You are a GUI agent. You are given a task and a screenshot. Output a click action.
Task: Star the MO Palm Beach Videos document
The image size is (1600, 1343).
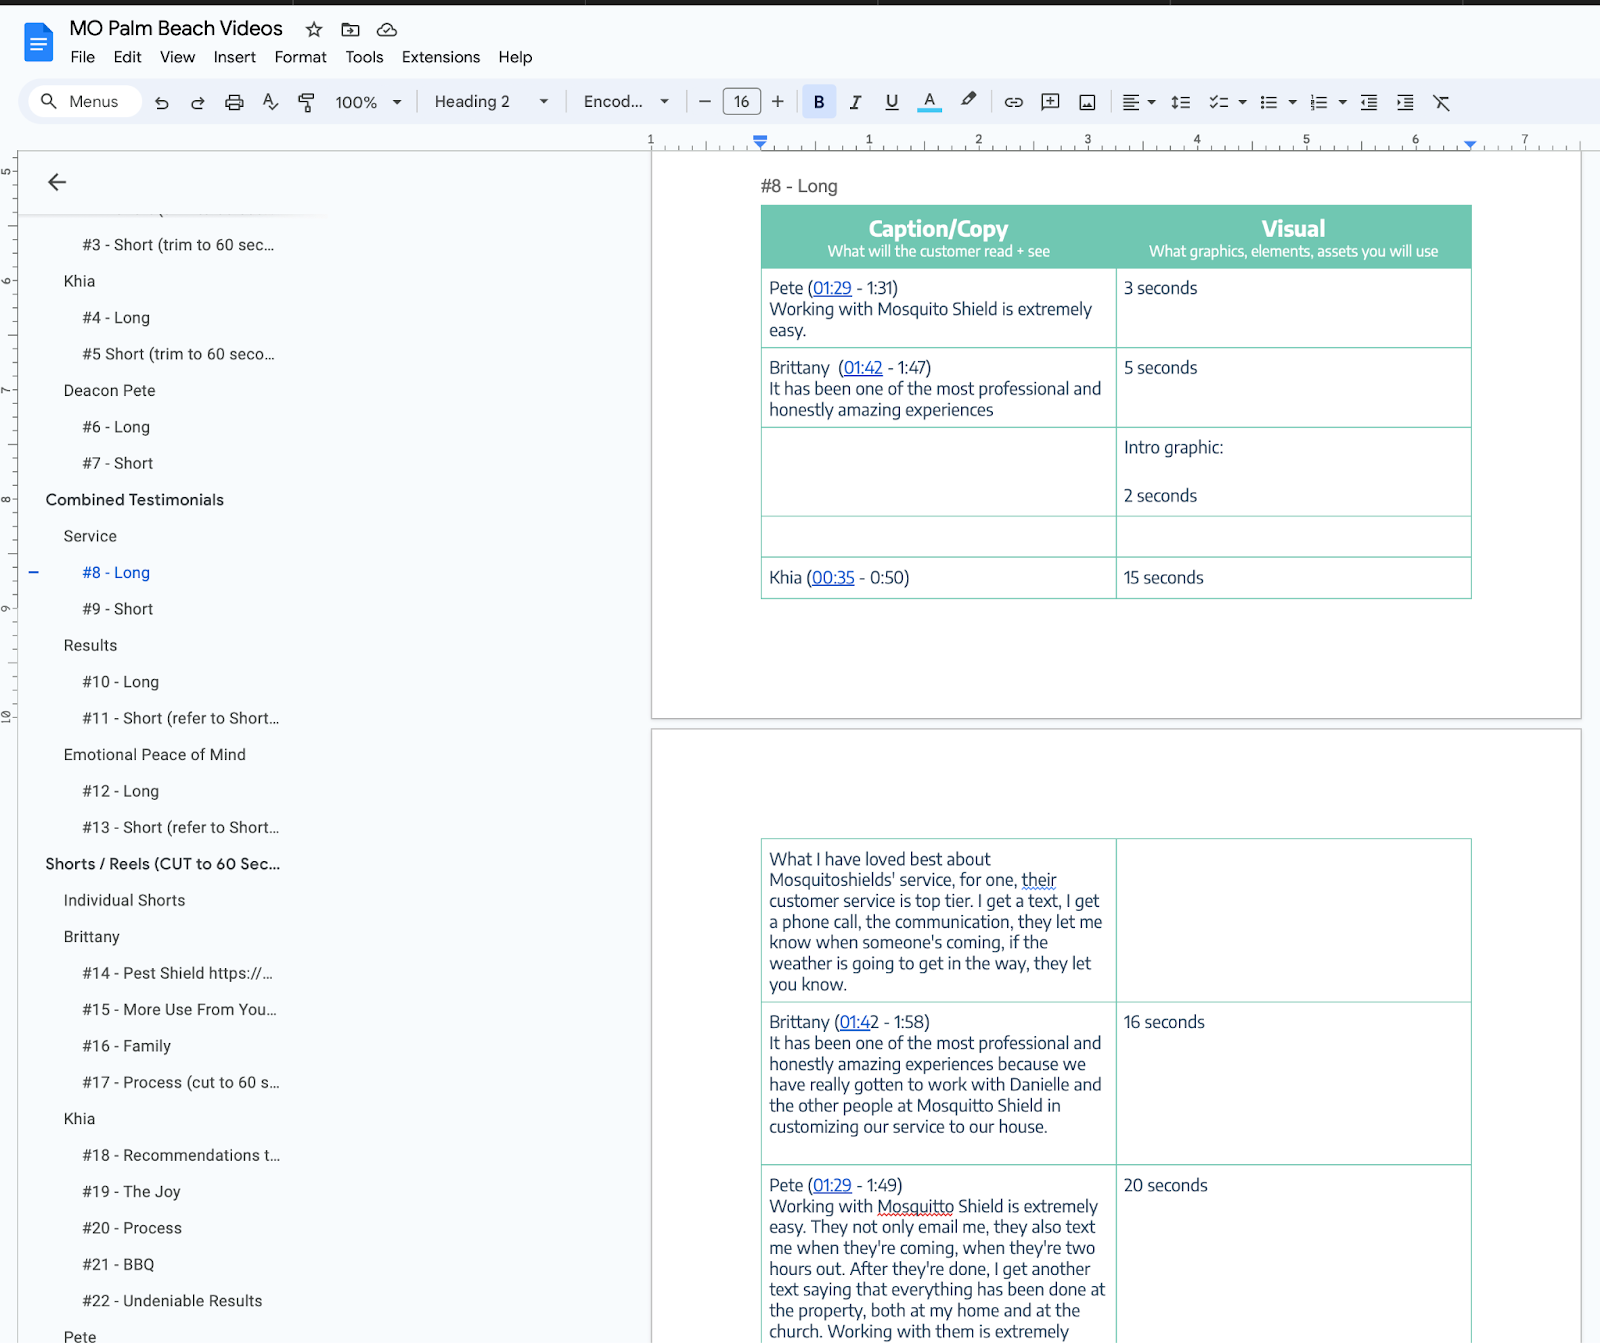[x=314, y=29]
